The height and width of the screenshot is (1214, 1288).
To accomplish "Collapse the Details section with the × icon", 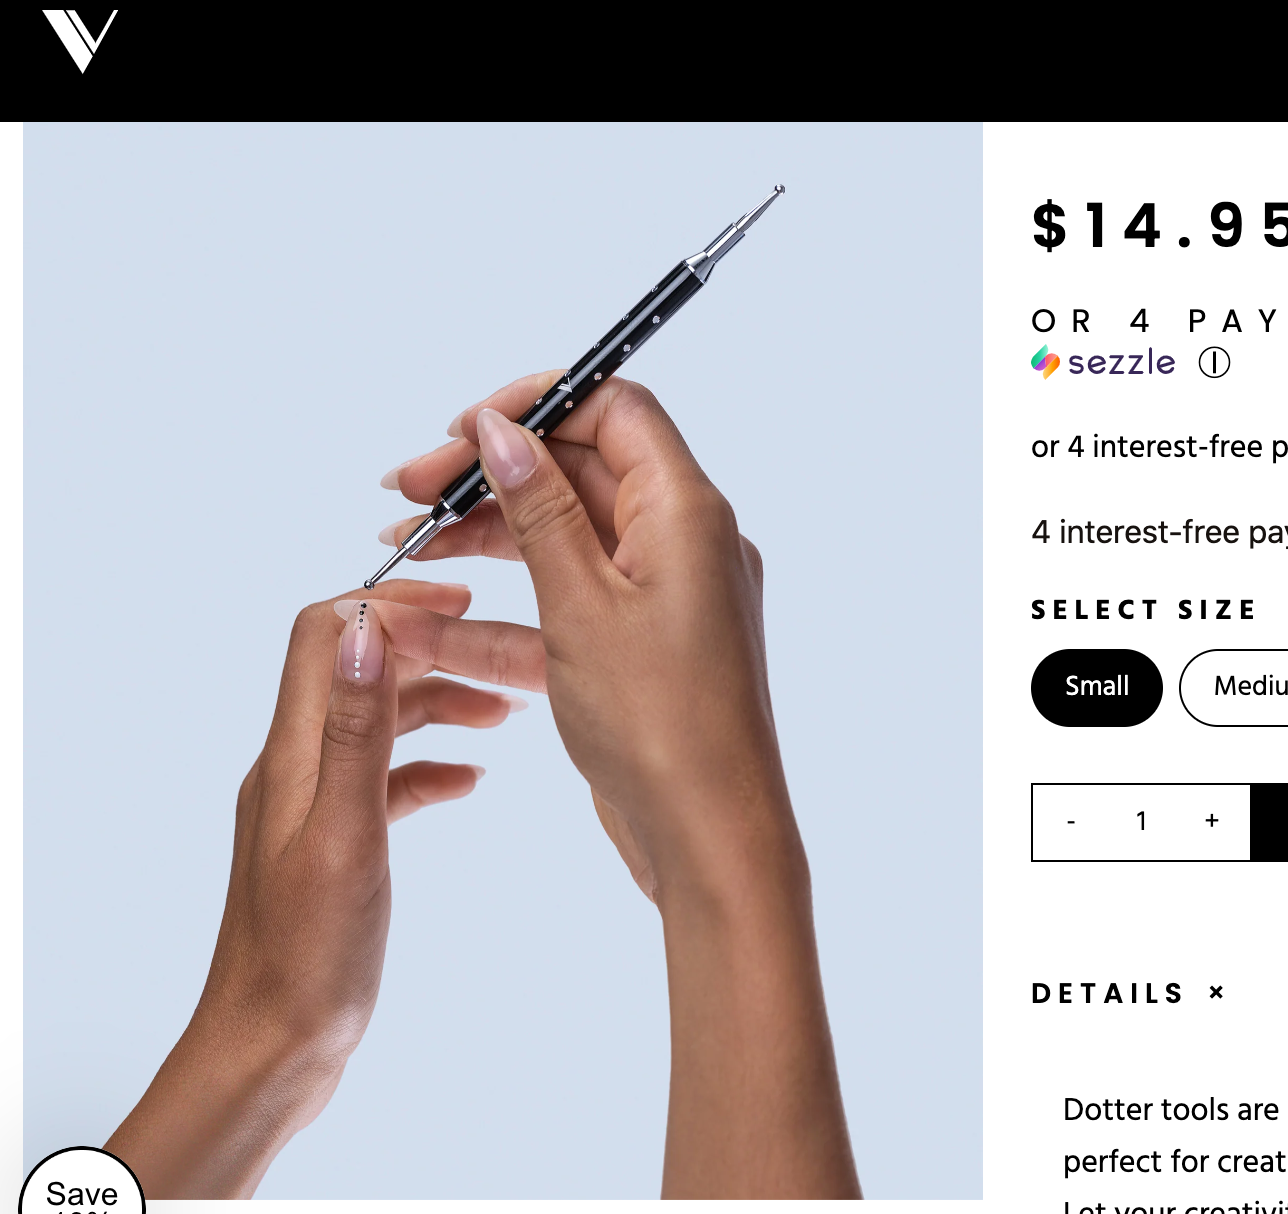I will click(1216, 992).
